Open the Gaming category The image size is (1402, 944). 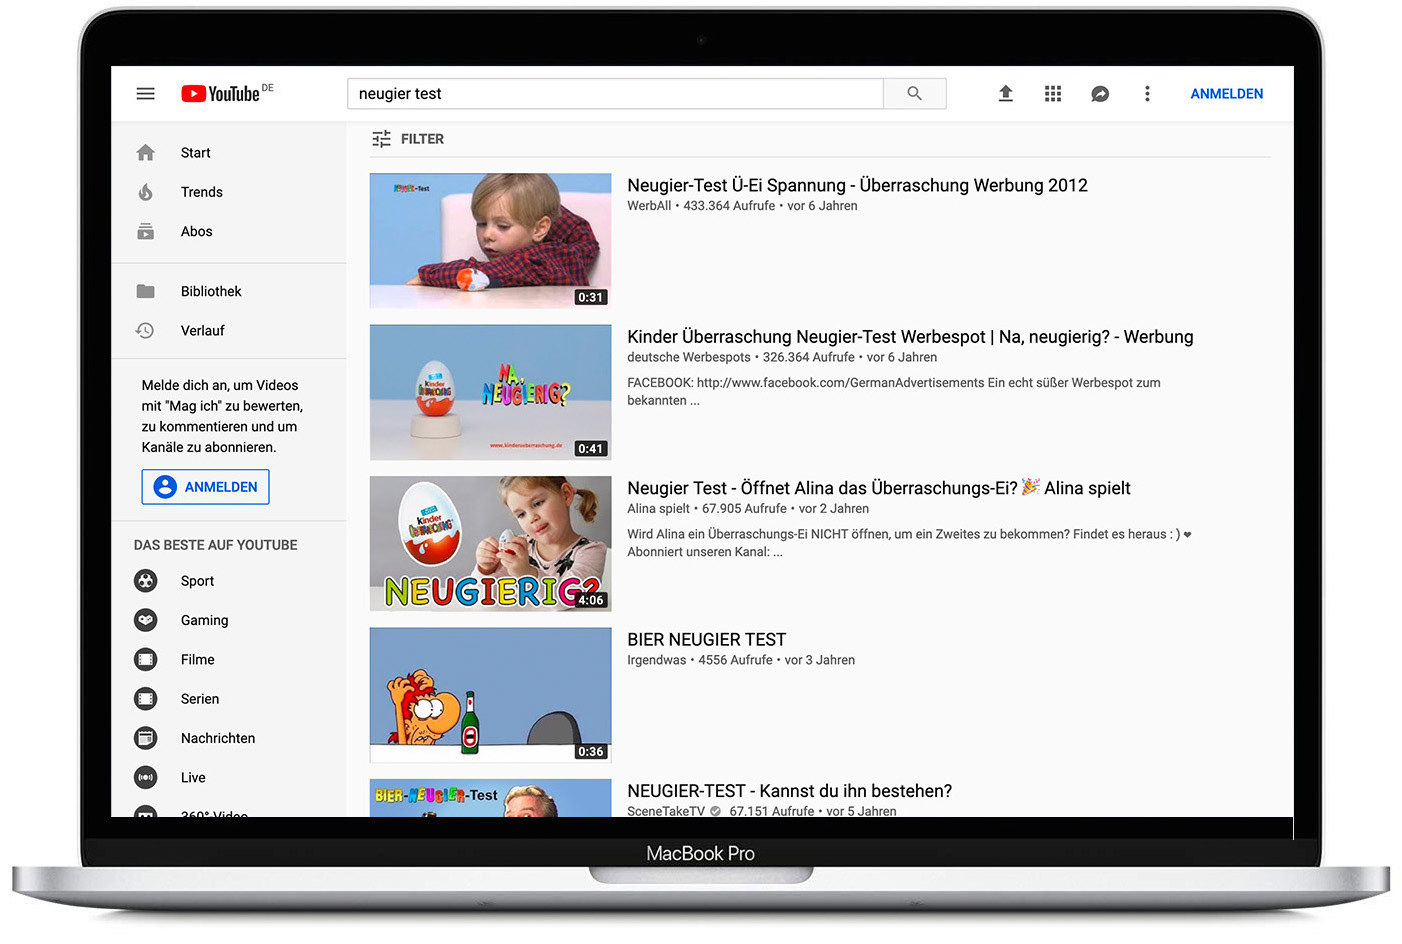click(x=205, y=620)
